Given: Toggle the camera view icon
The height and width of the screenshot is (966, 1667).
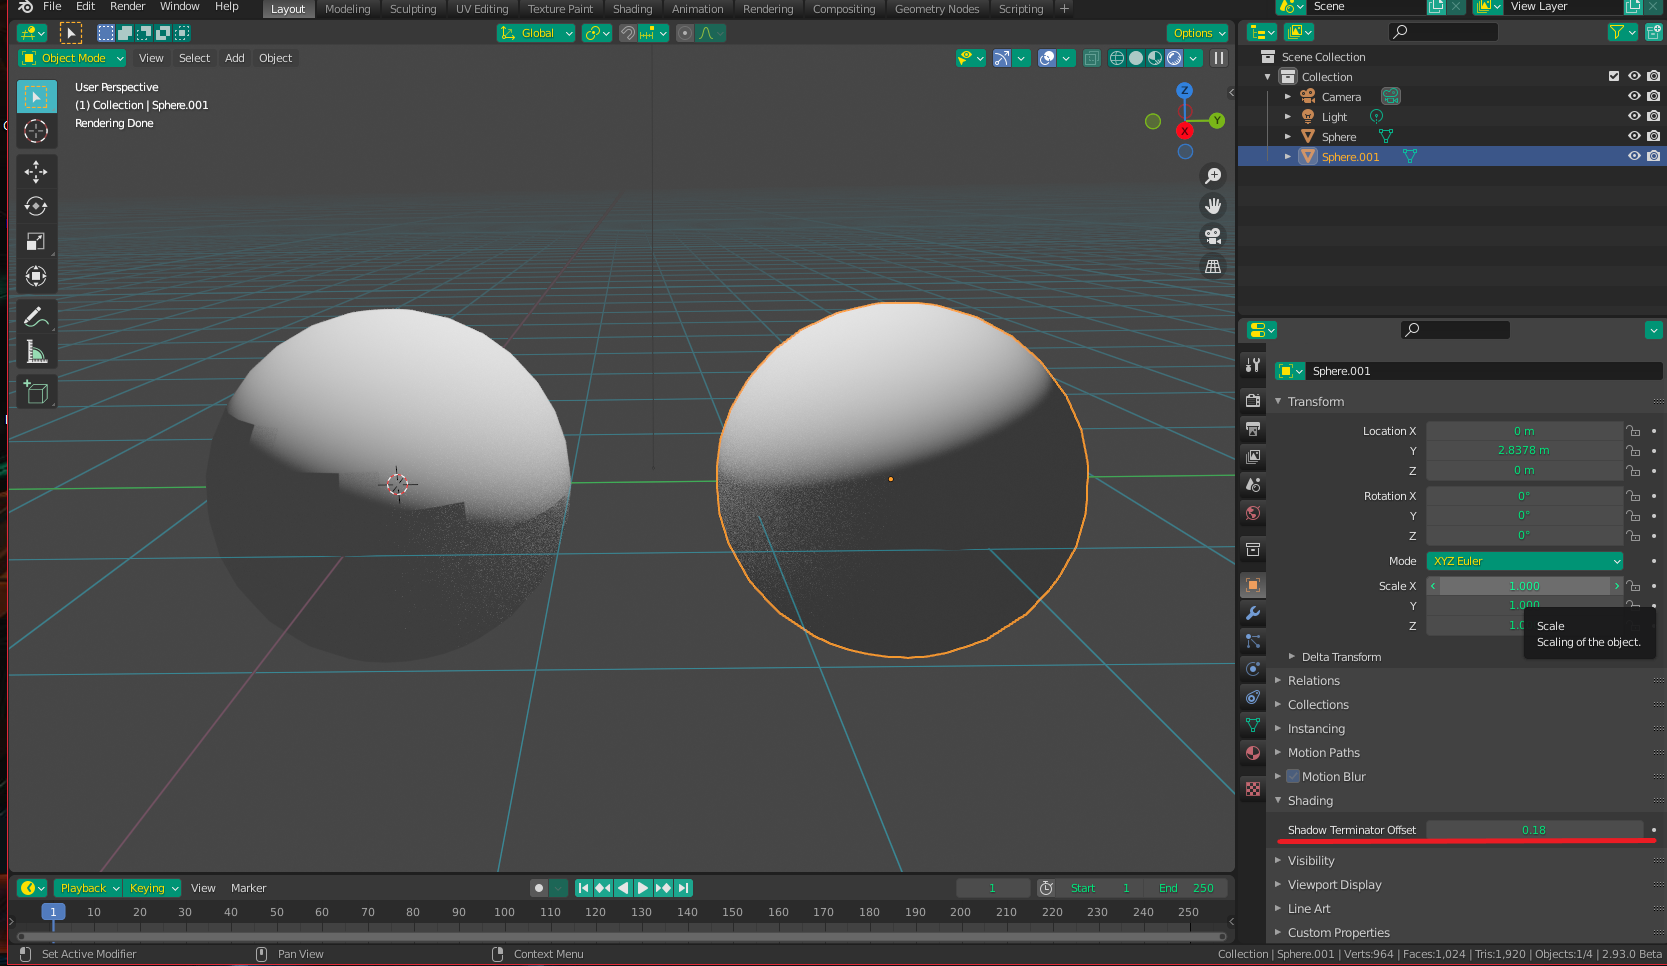Looking at the screenshot, I should tap(1213, 236).
